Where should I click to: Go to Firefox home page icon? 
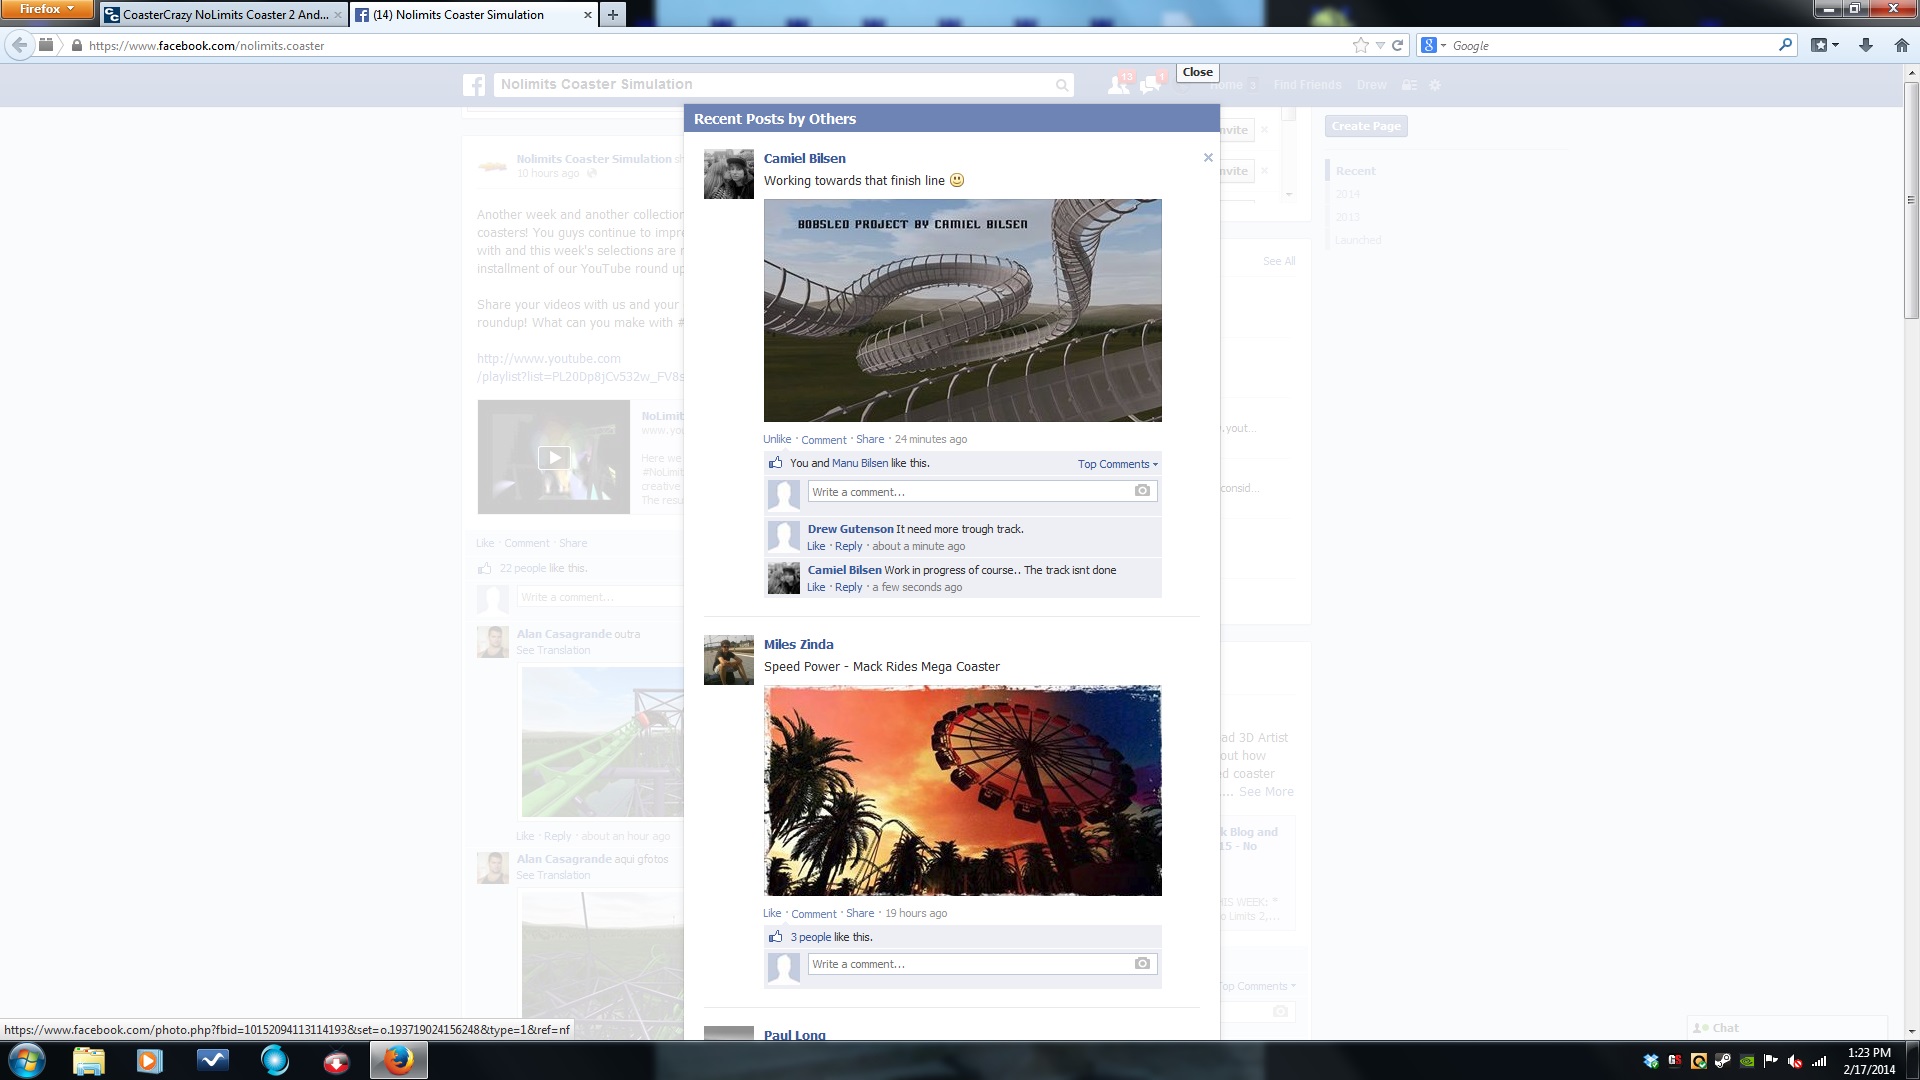pyautogui.click(x=1901, y=45)
